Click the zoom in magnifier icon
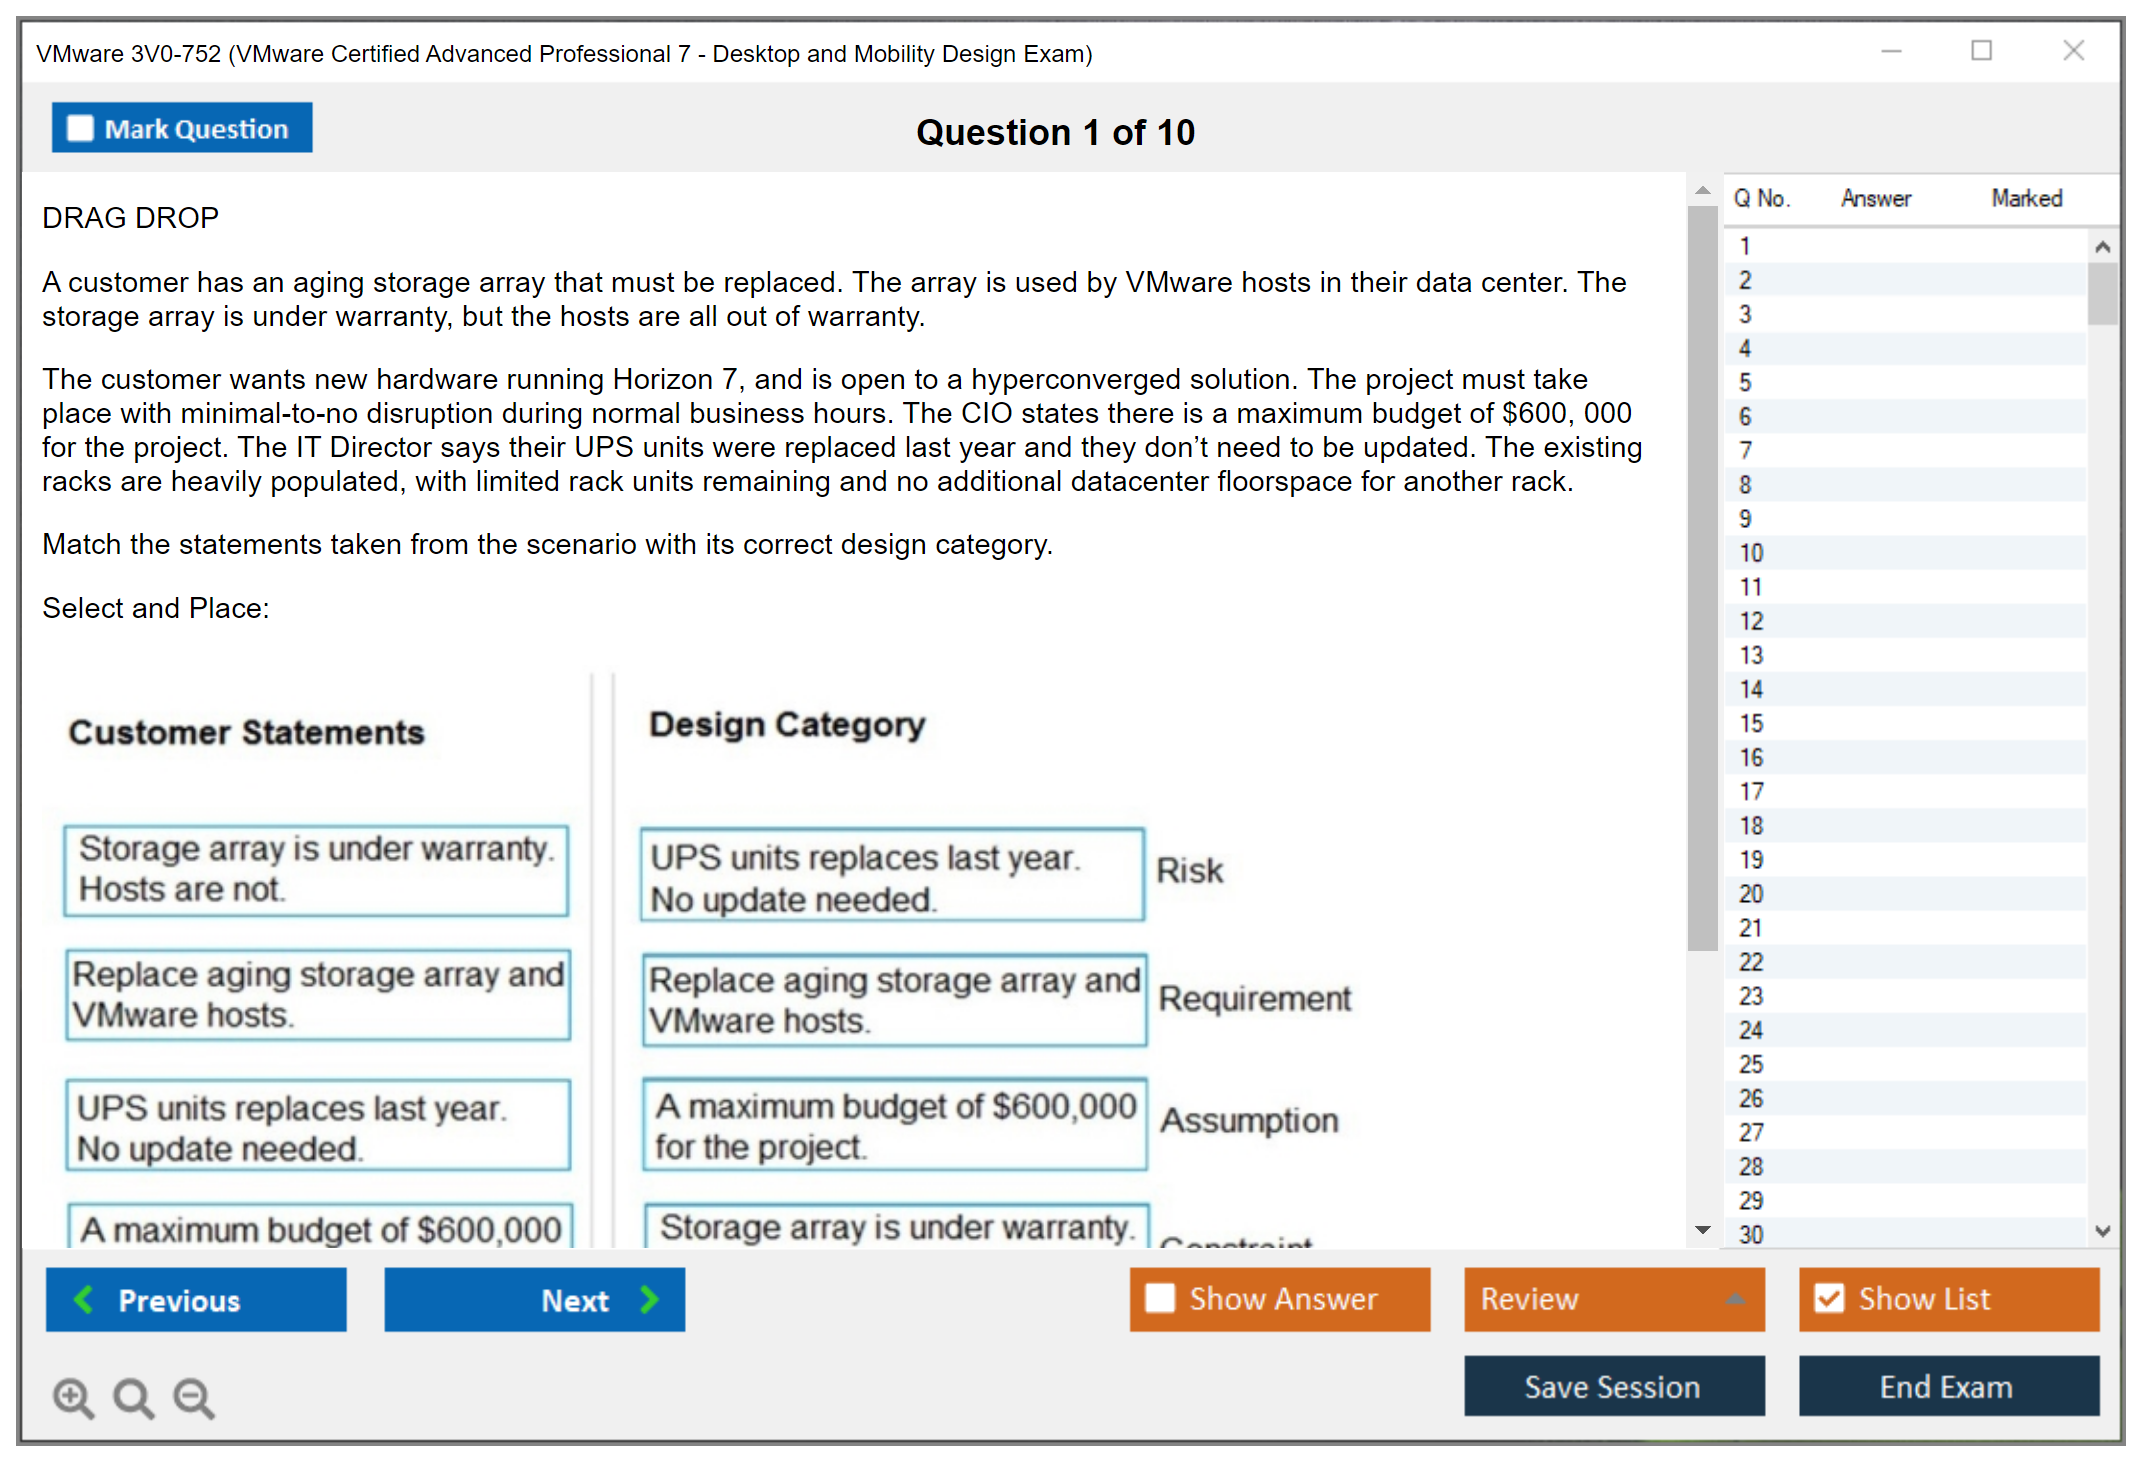Screen dimensions: 2150x1470 [73, 1397]
